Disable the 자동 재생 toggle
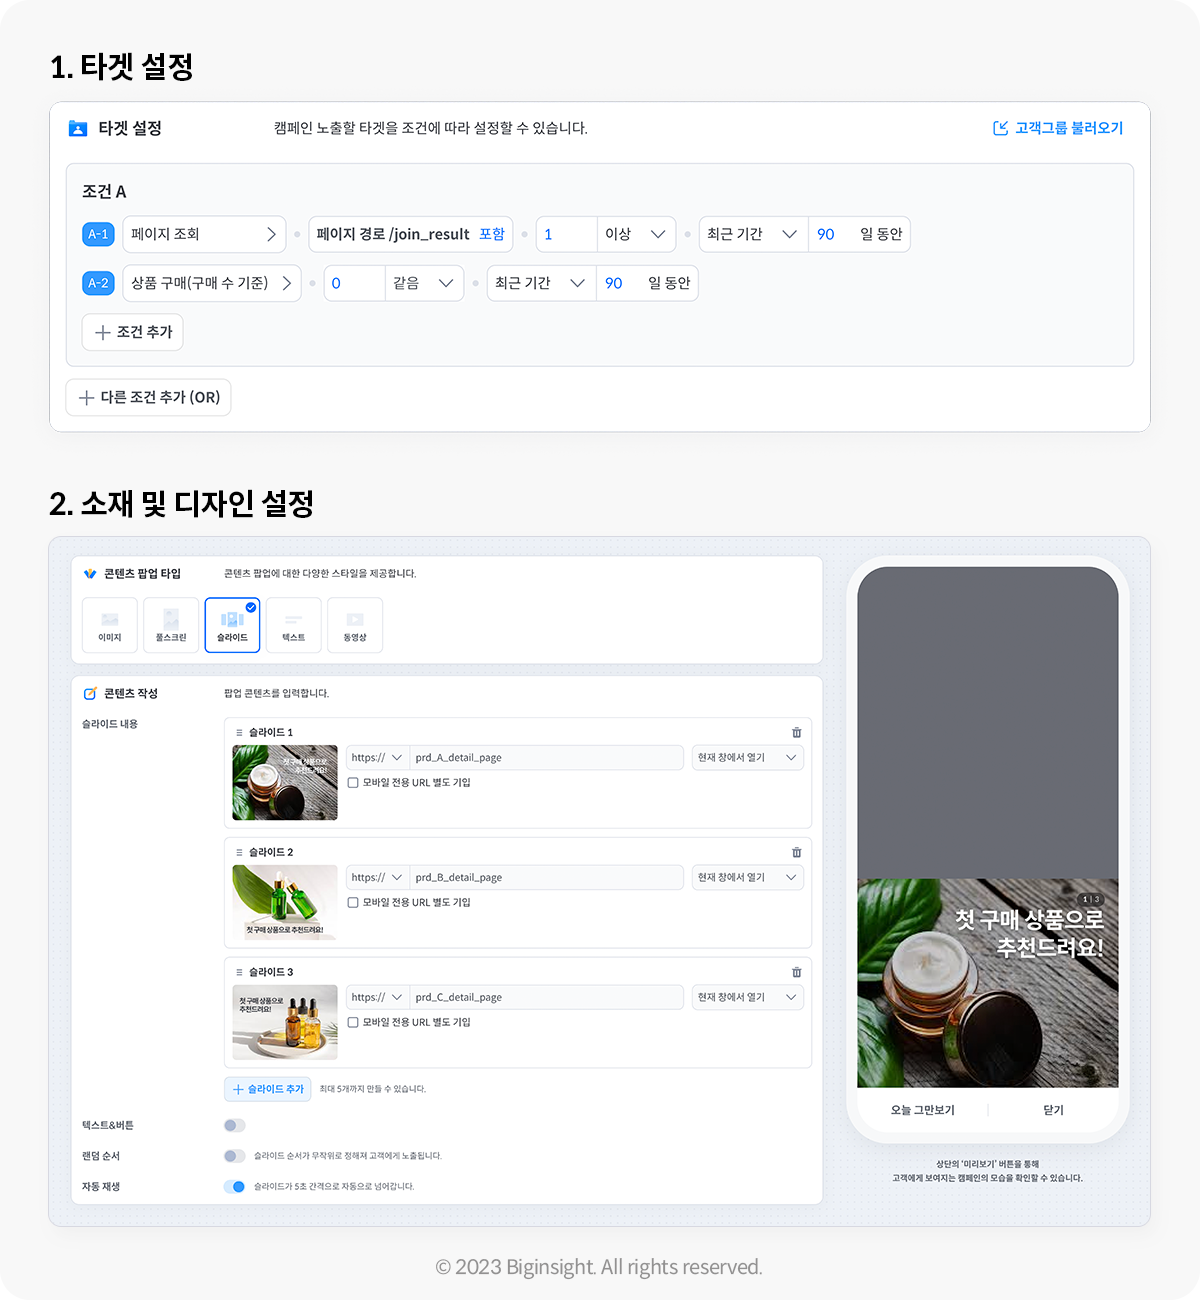This screenshot has height=1300, width=1200. pyautogui.click(x=234, y=1187)
